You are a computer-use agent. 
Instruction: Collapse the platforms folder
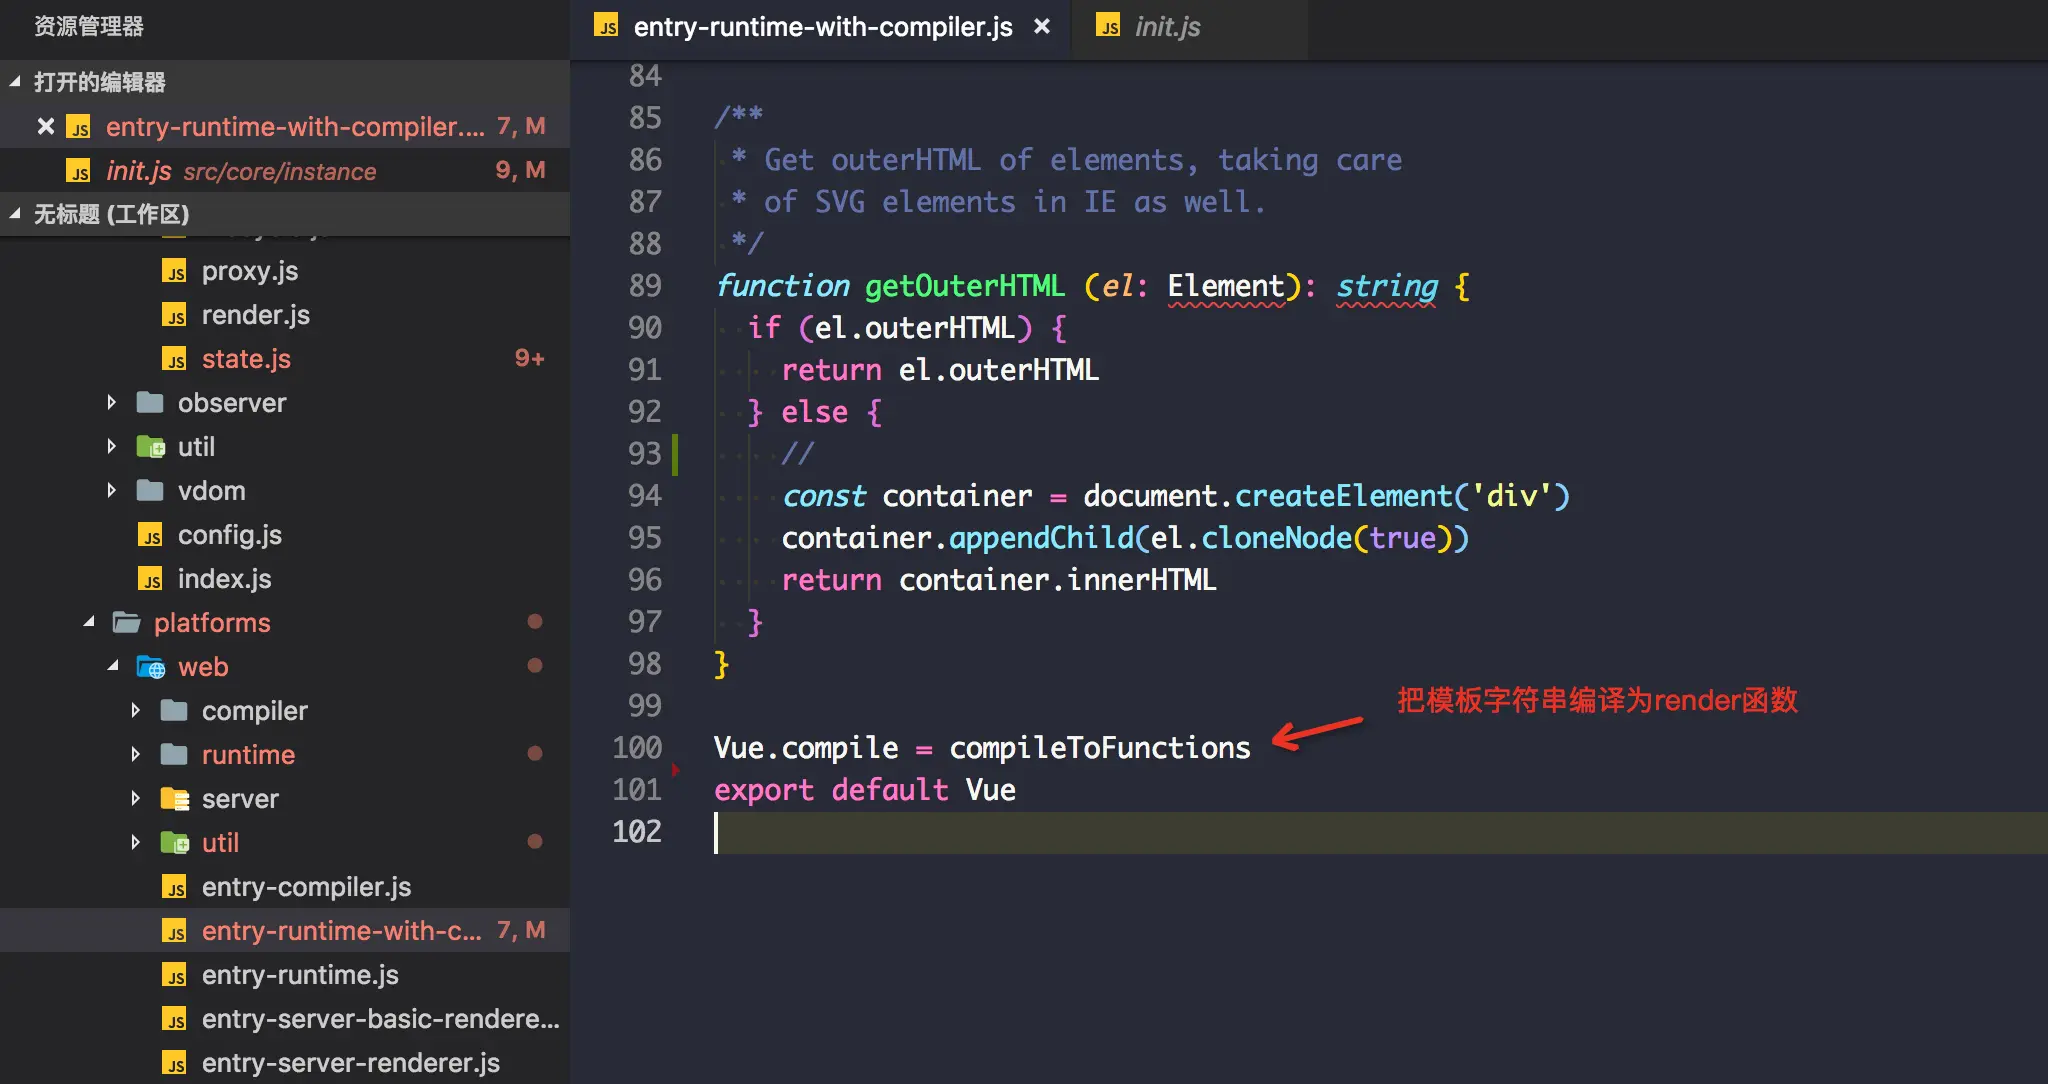[x=88, y=622]
